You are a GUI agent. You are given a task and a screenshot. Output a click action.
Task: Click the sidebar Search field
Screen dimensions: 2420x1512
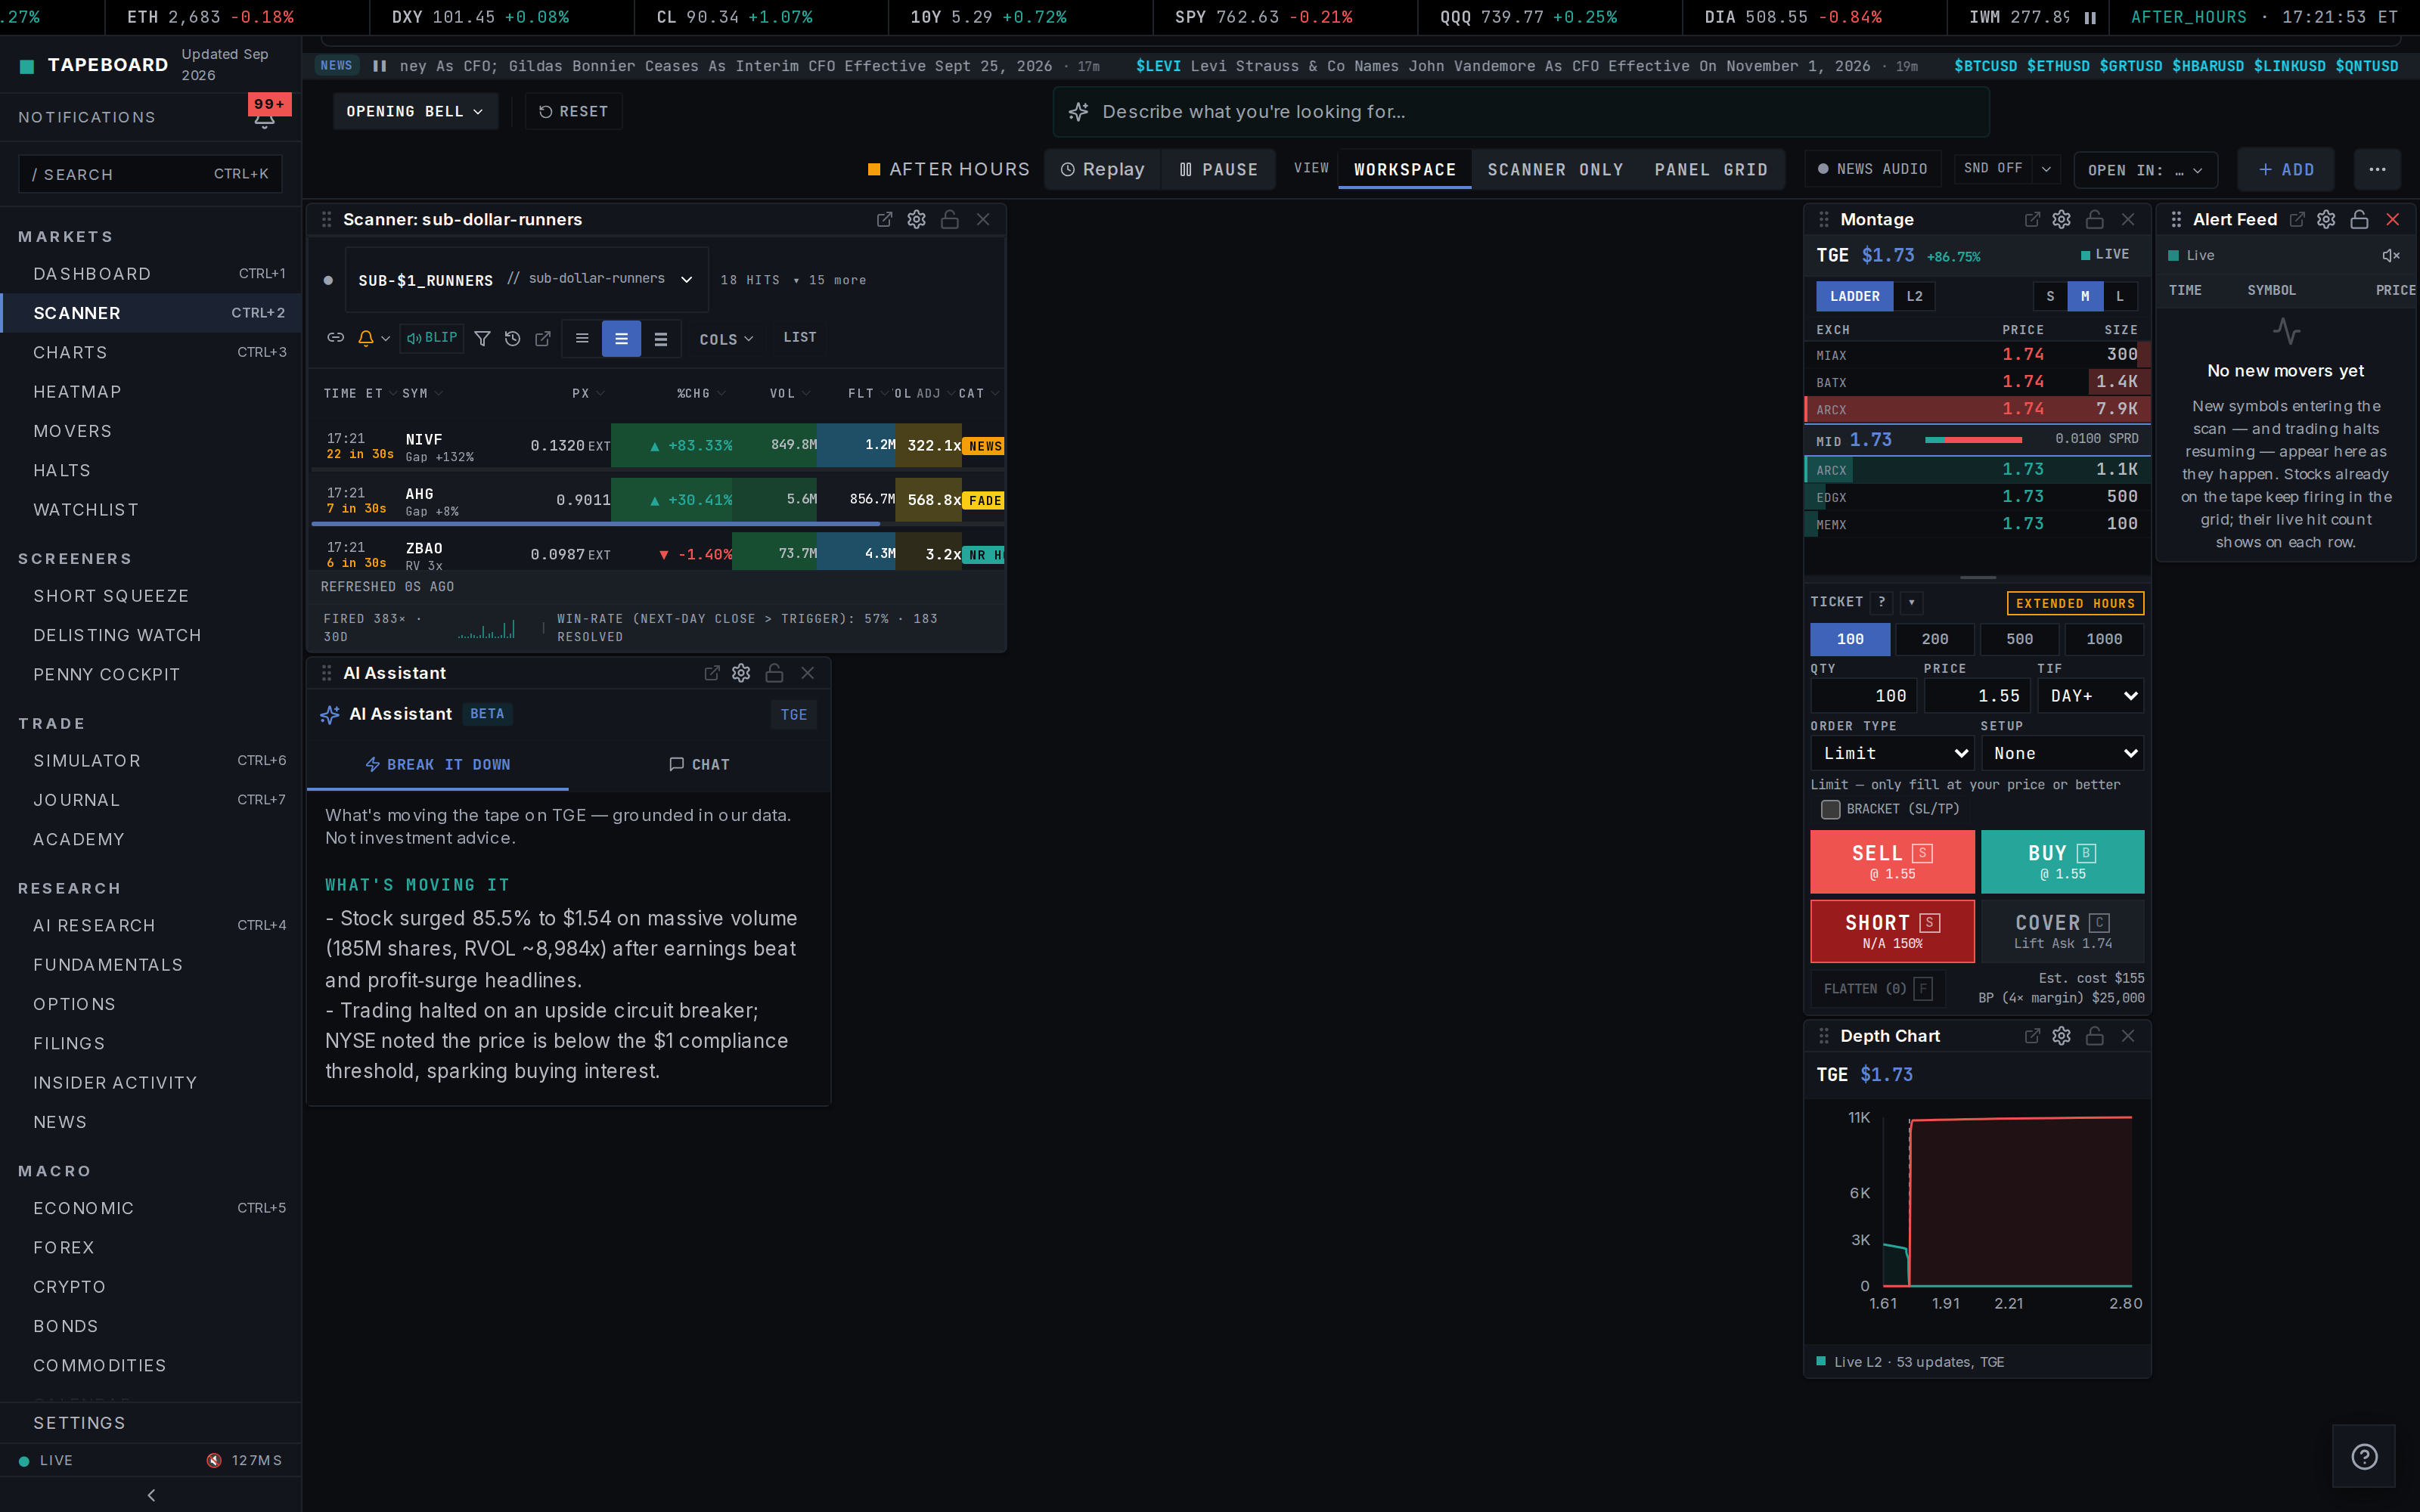(150, 174)
